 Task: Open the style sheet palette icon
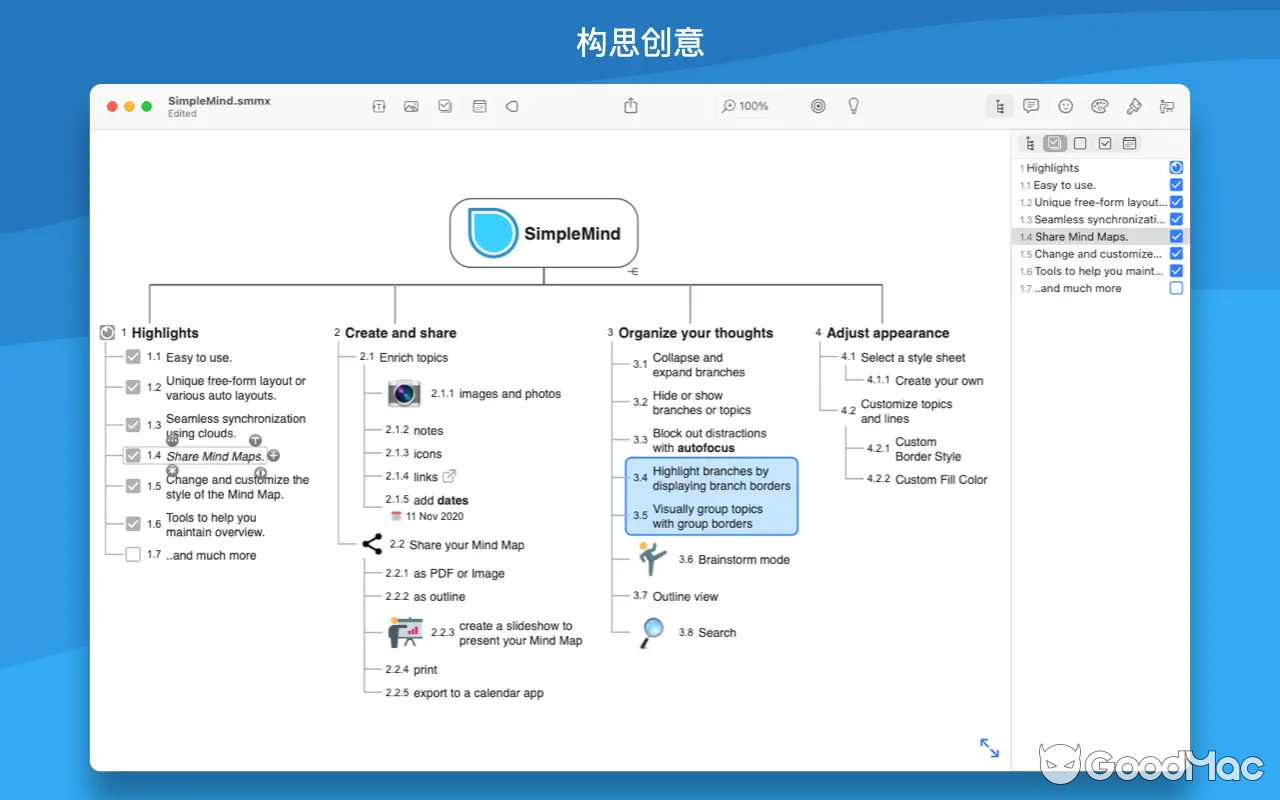[1098, 106]
